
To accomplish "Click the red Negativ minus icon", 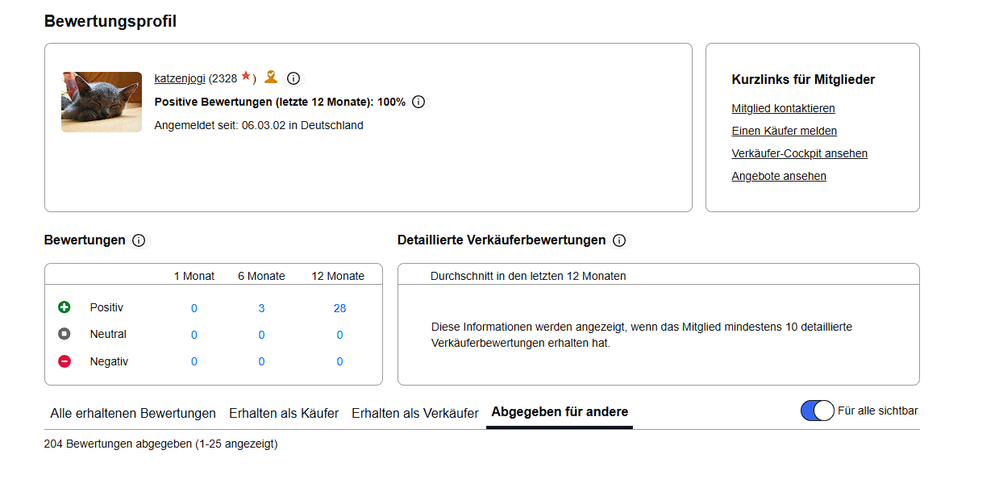I will (x=65, y=361).
